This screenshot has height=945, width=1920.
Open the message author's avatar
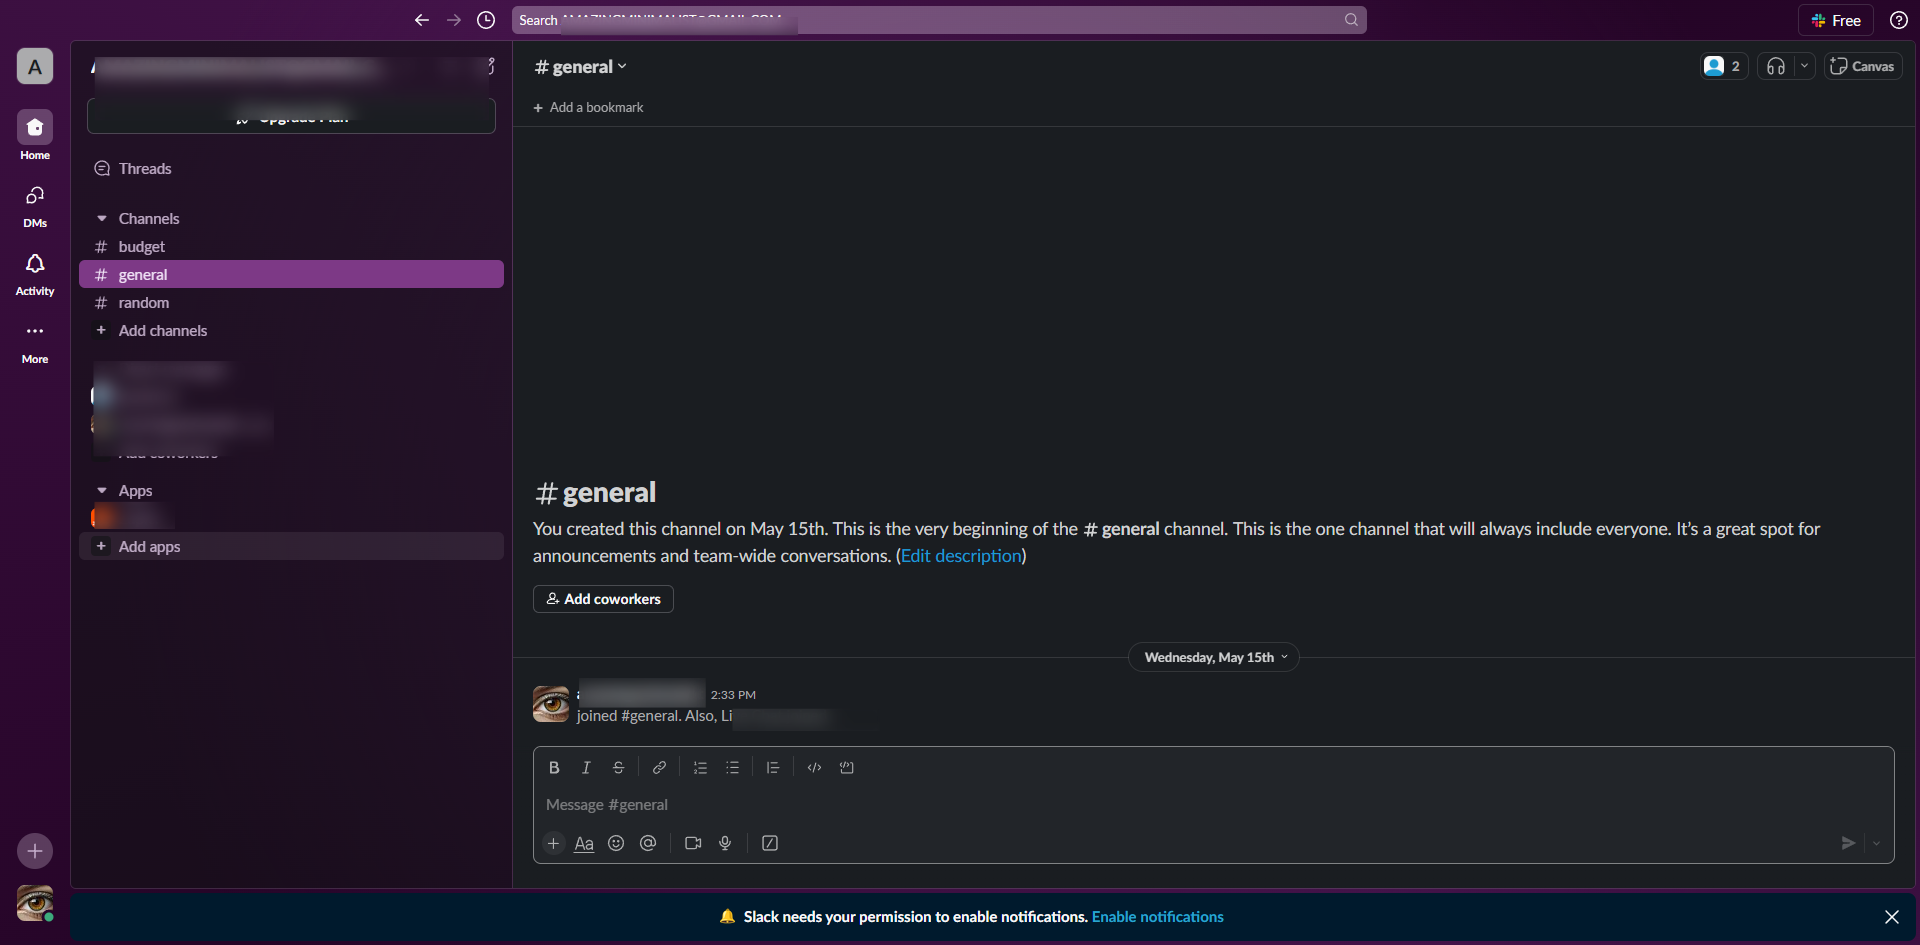551,704
